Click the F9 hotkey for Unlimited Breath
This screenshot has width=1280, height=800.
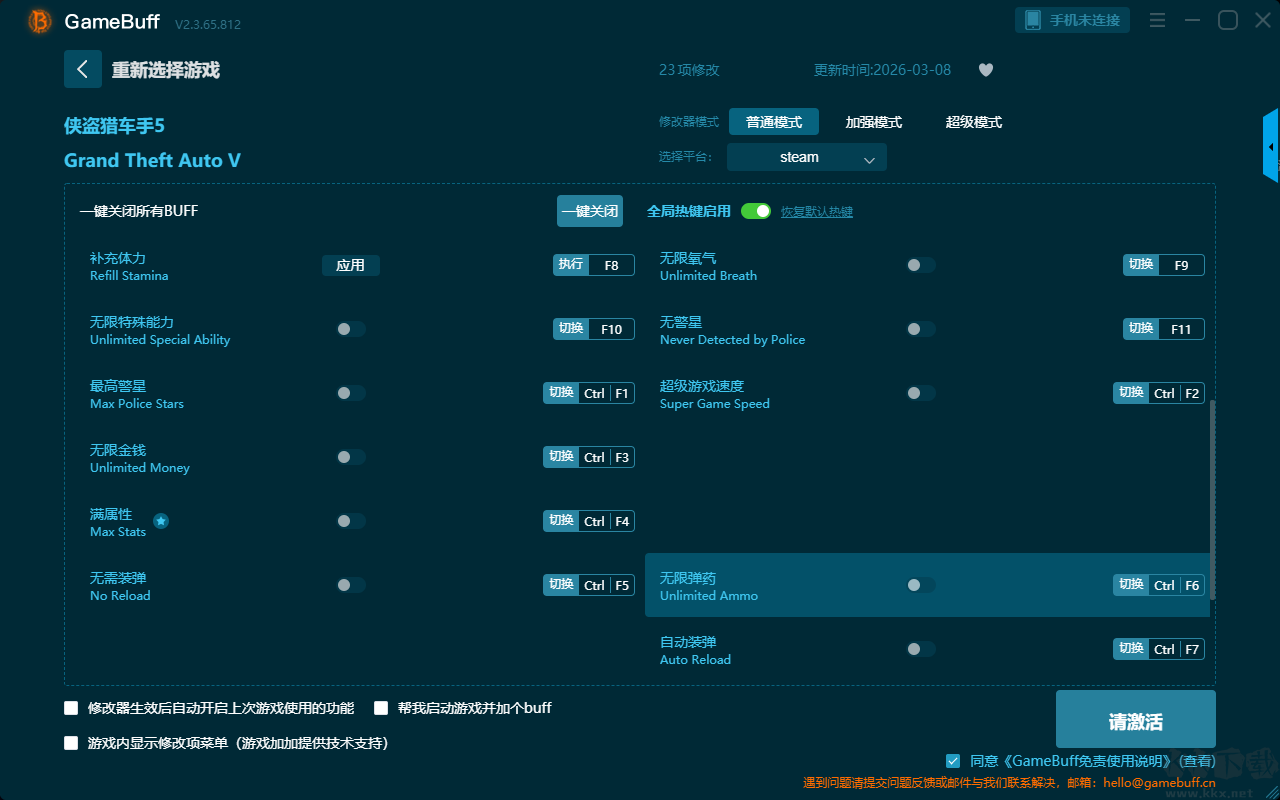click(1164, 265)
